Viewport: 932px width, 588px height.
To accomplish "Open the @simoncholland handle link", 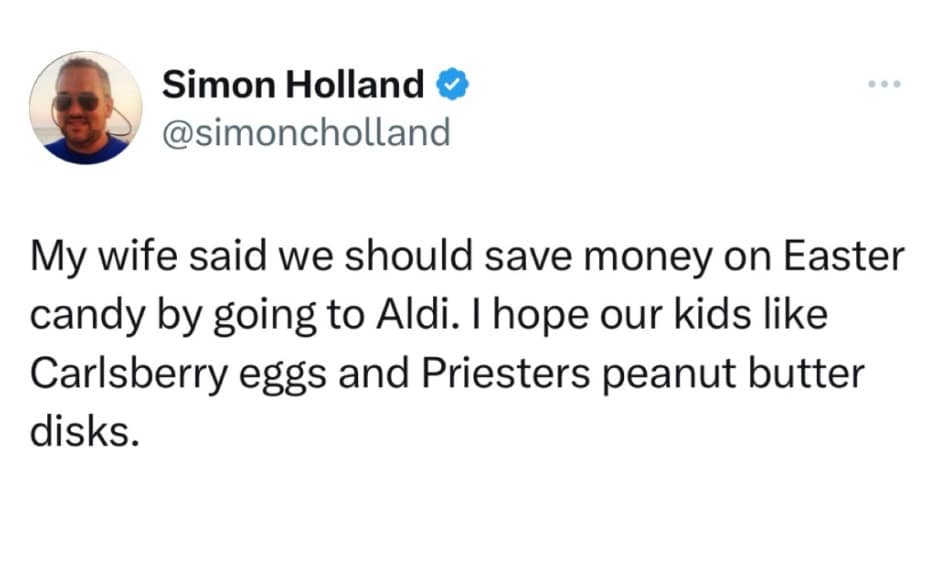I will pos(306,132).
